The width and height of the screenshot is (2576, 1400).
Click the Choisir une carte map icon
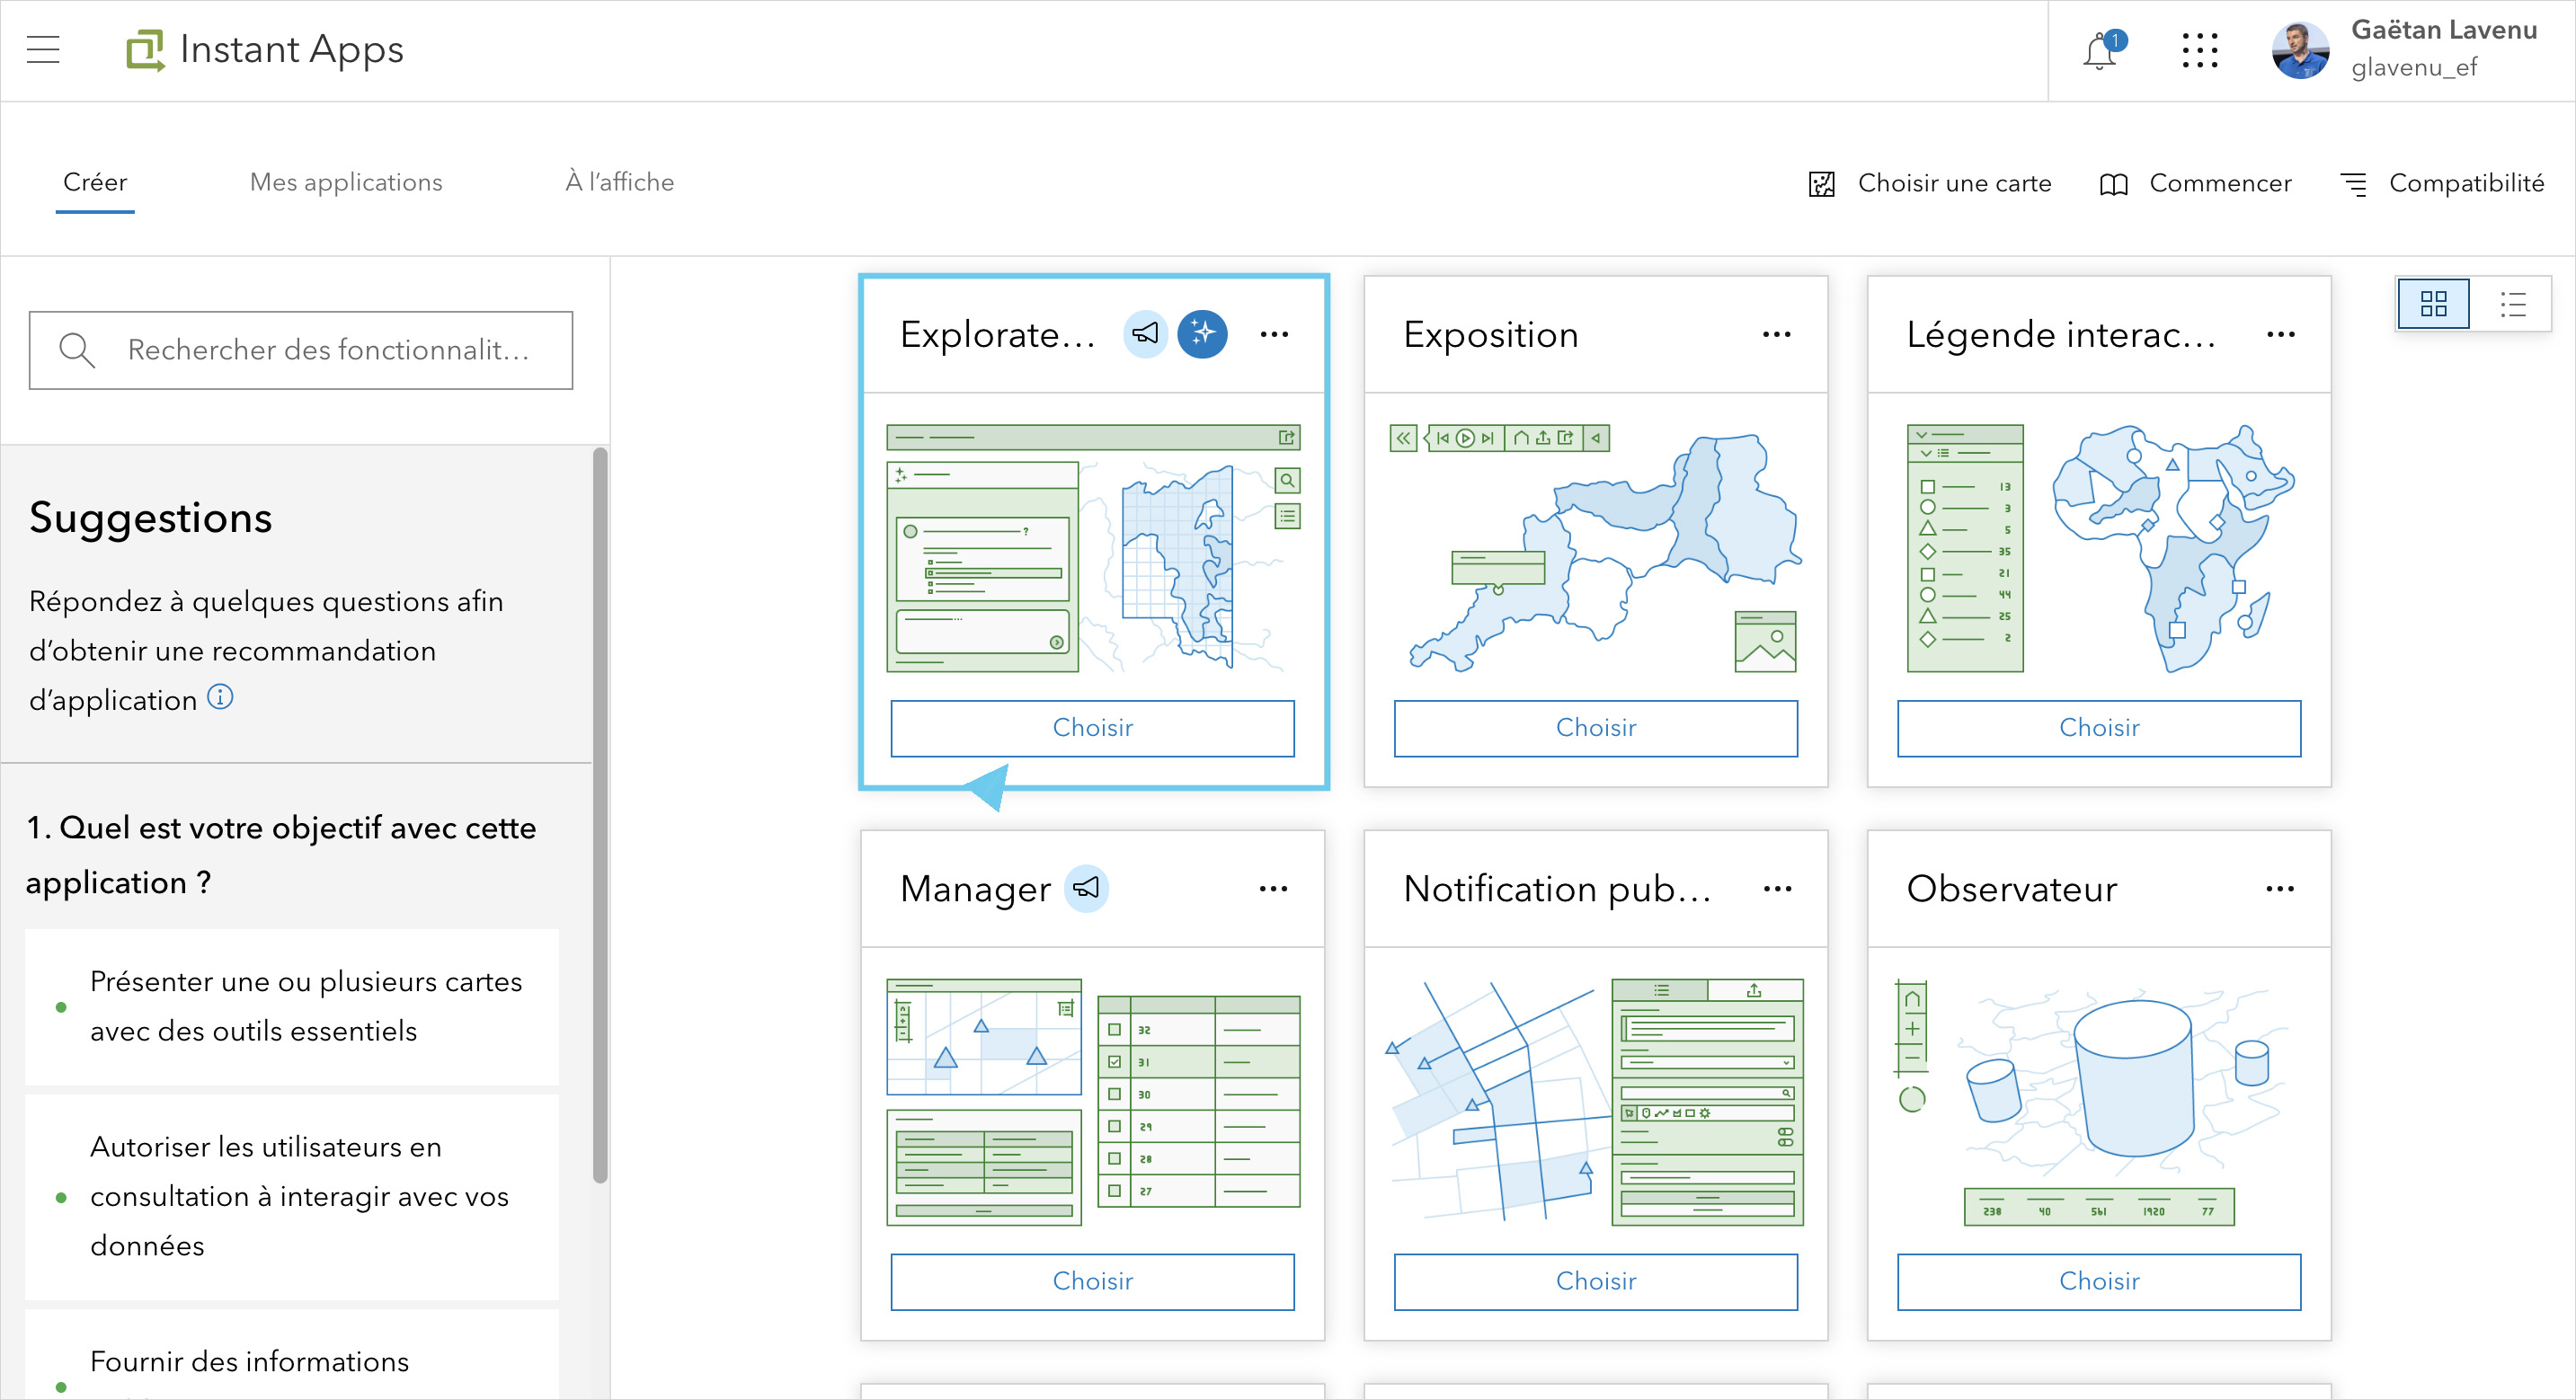(1822, 184)
